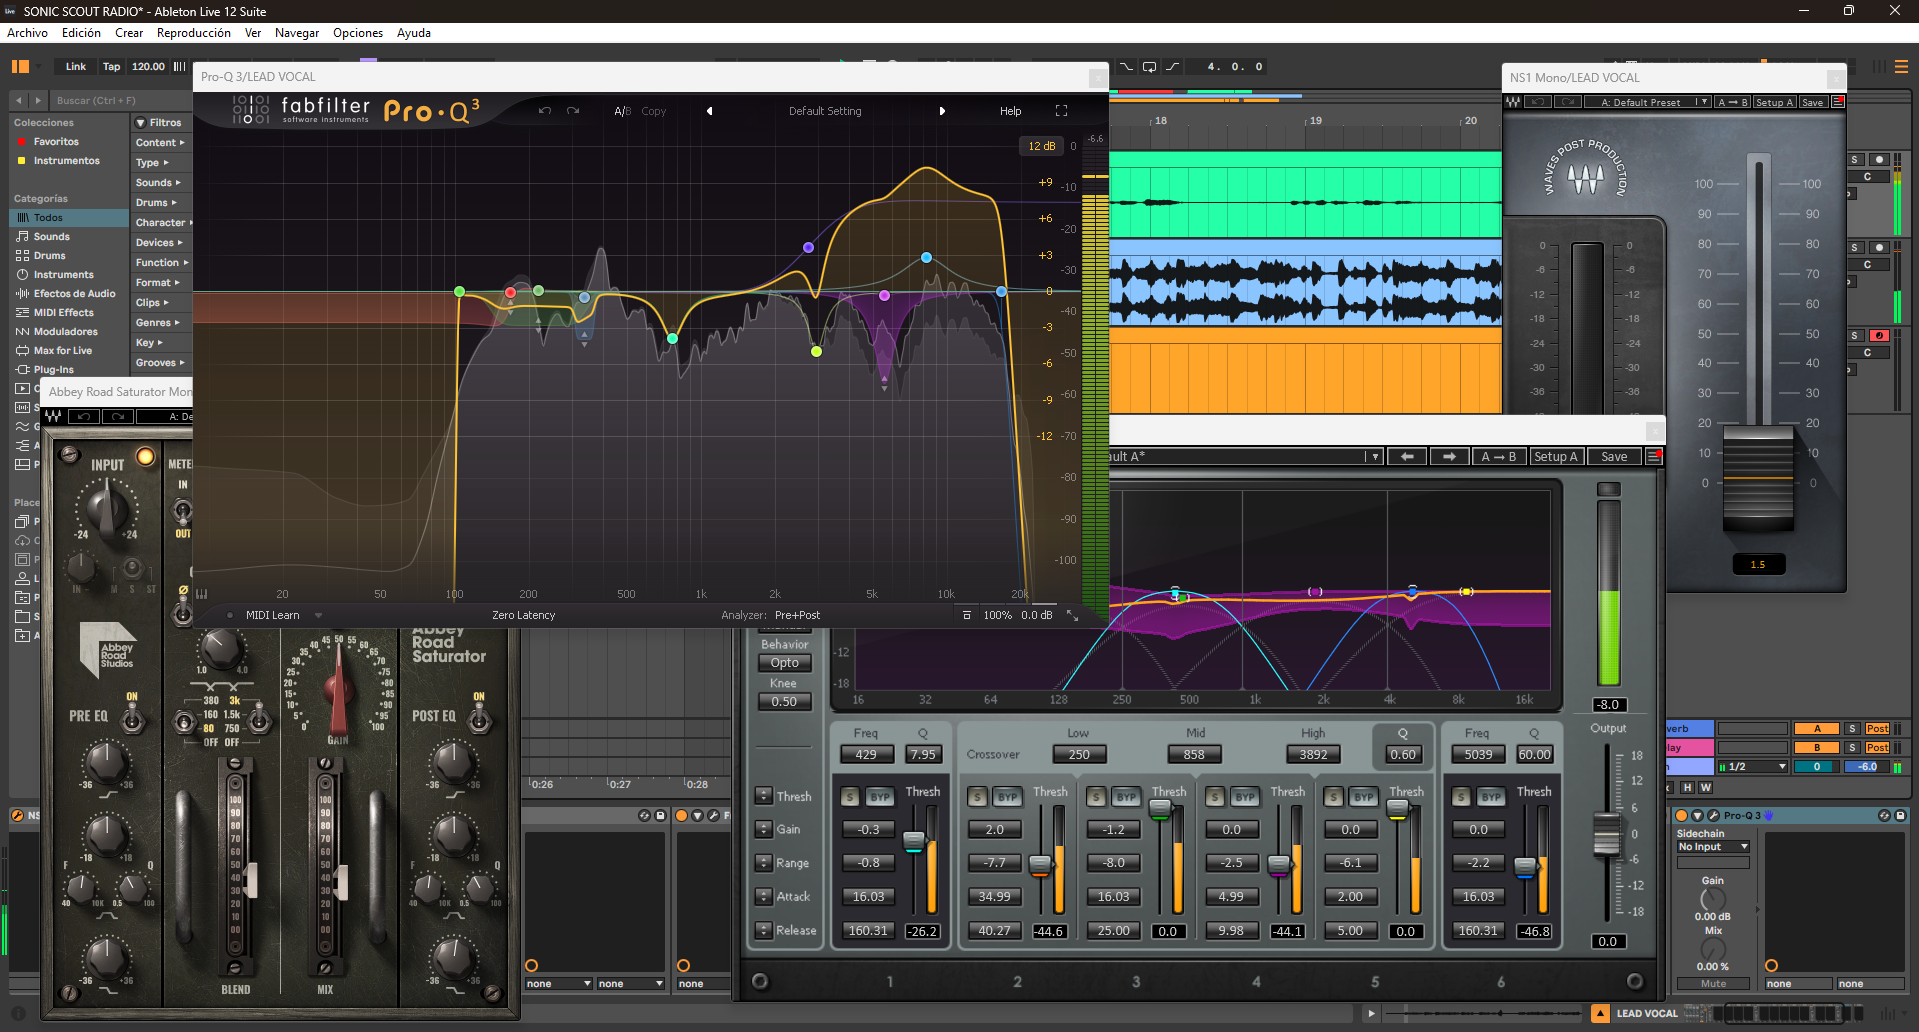Click Setup A in the C6 toolbar

(1556, 457)
